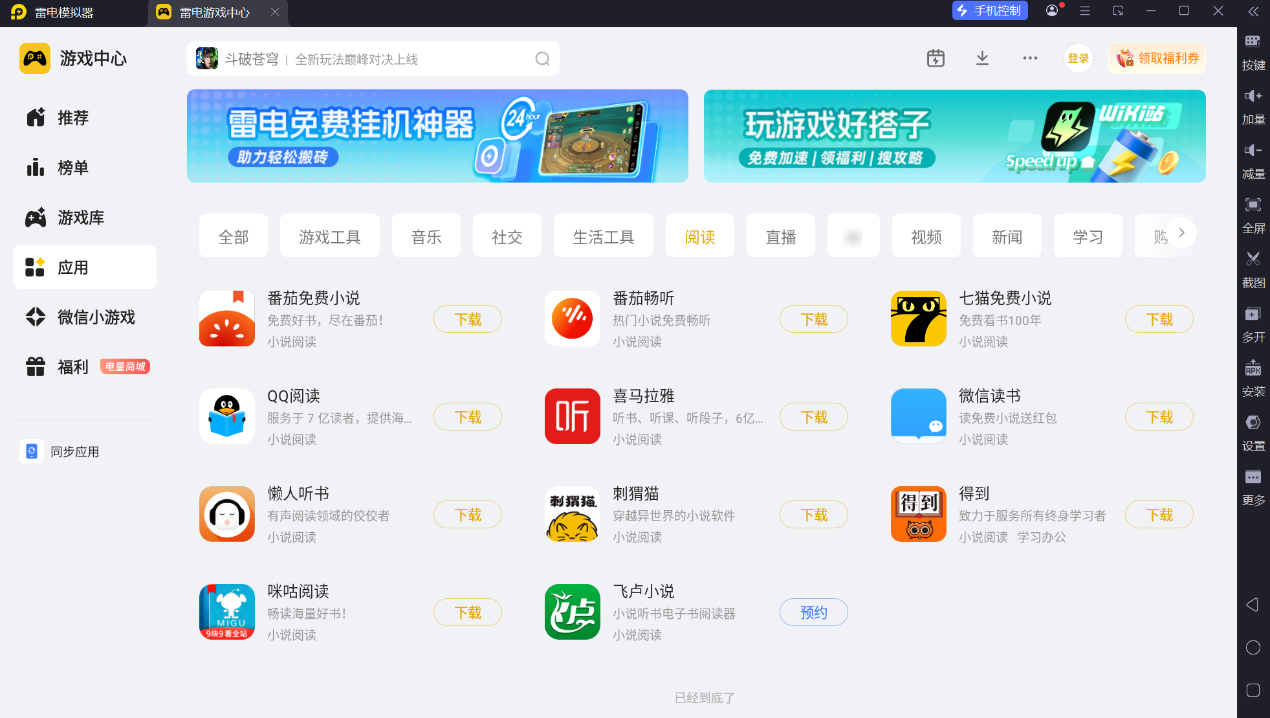The width and height of the screenshot is (1270, 718).
Task: Claim coupons via 领取福利券
Action: [1155, 58]
